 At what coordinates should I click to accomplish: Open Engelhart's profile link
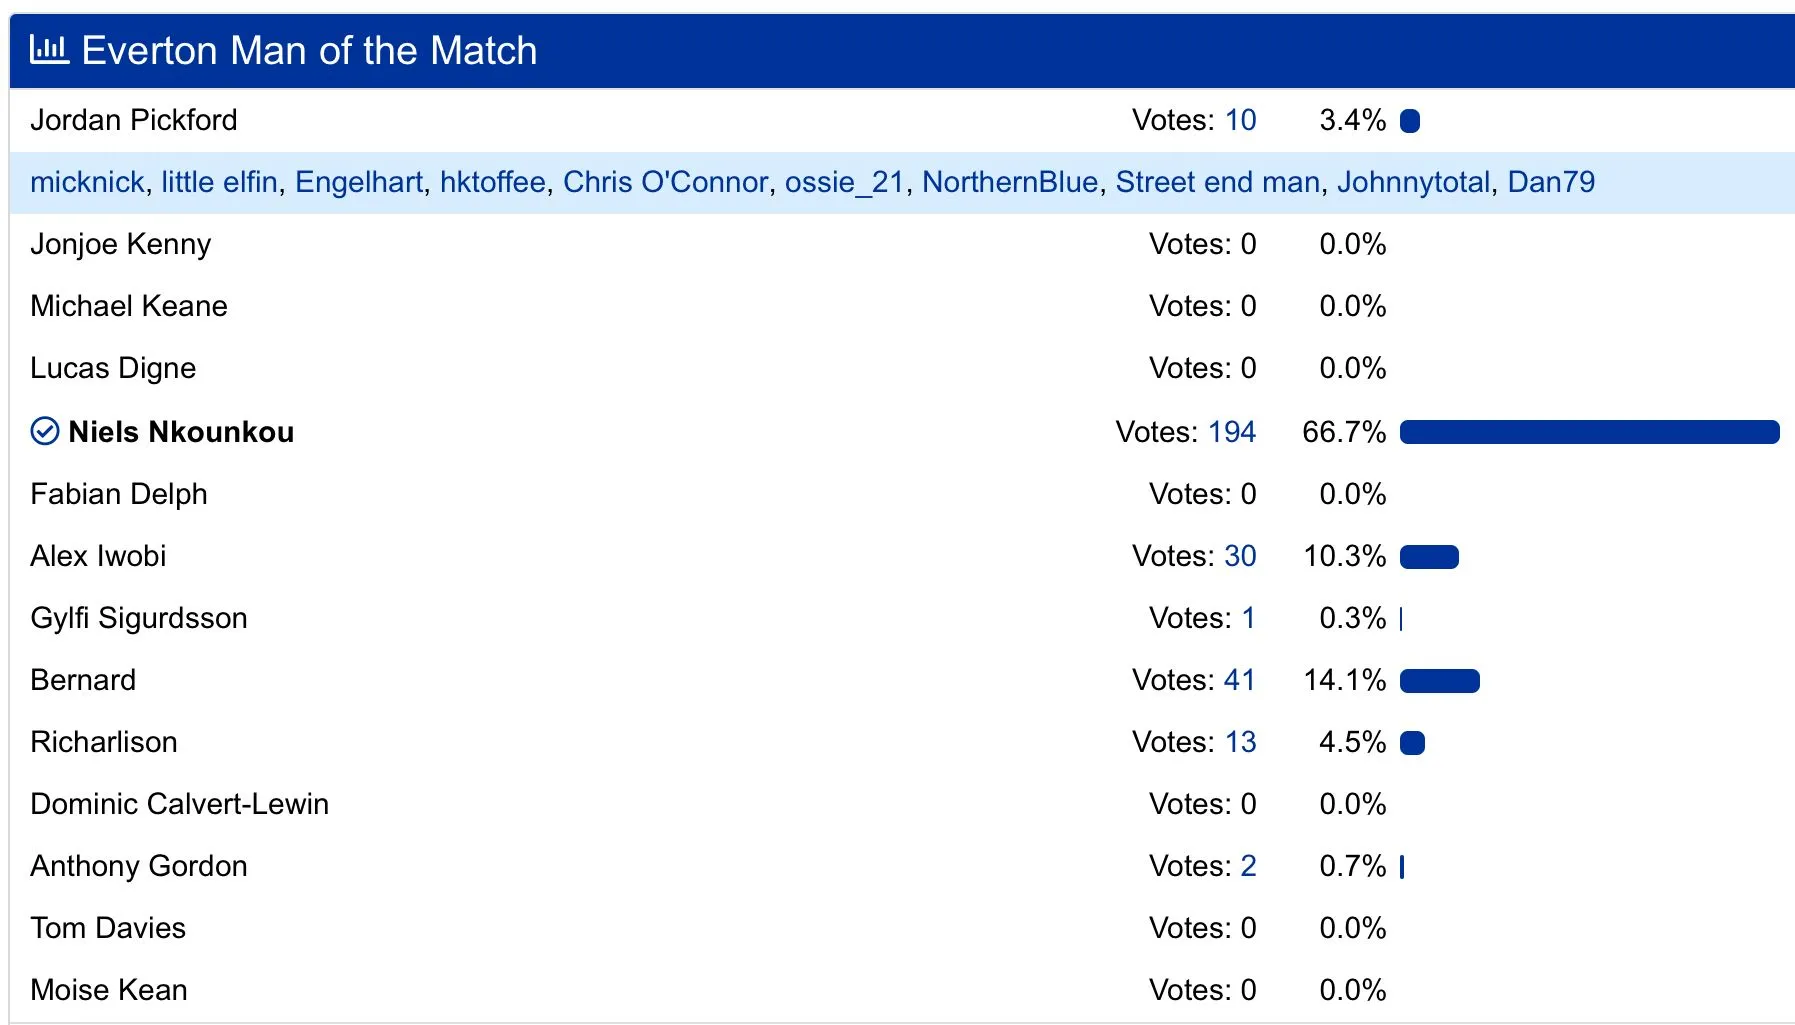pyautogui.click(x=359, y=182)
